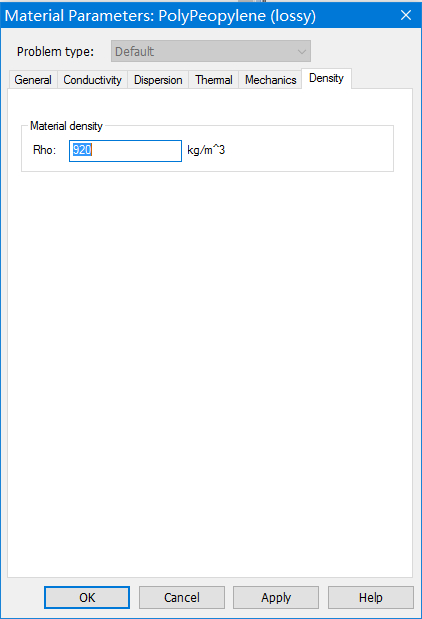The height and width of the screenshot is (619, 422).
Task: Go to the Thermal tab
Action: 214,80
